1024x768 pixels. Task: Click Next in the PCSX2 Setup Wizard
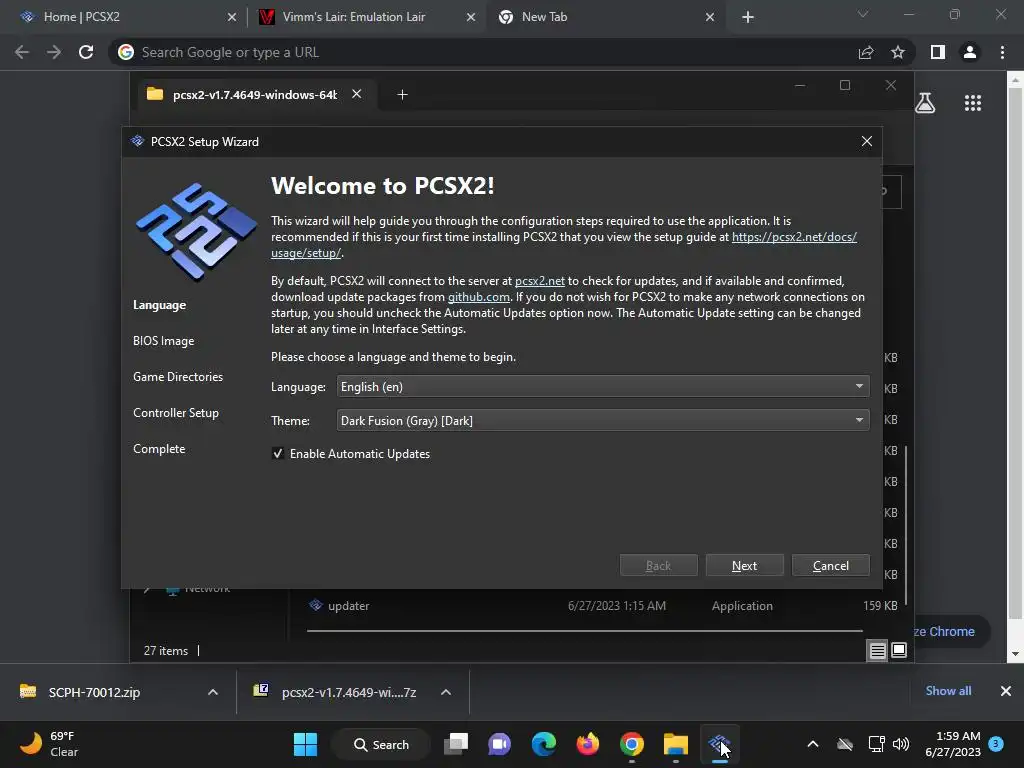(744, 566)
